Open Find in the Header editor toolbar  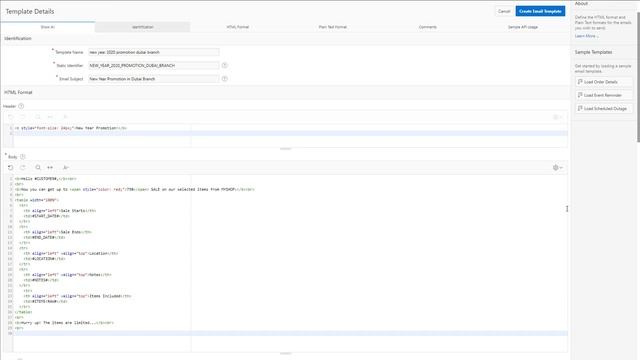38,117
